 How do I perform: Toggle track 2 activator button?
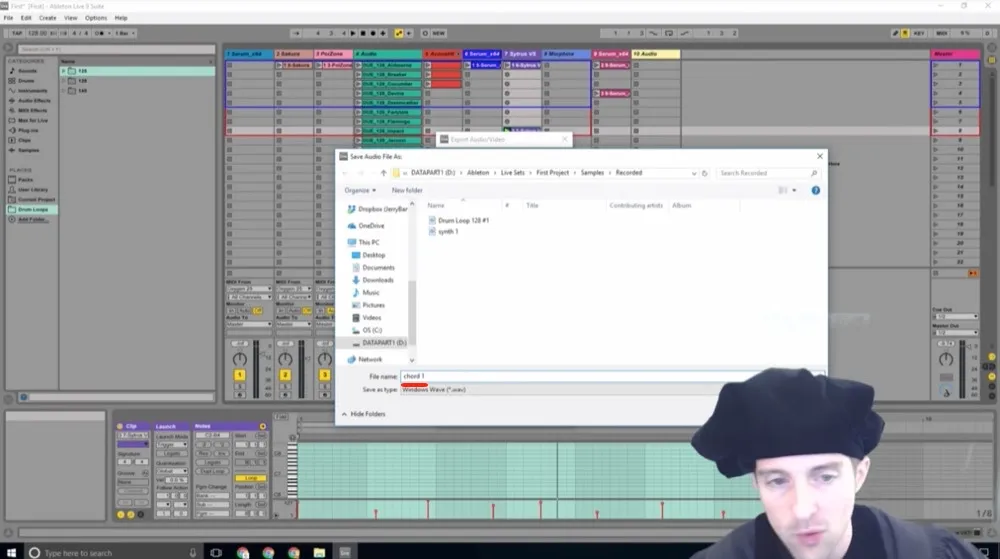point(285,375)
